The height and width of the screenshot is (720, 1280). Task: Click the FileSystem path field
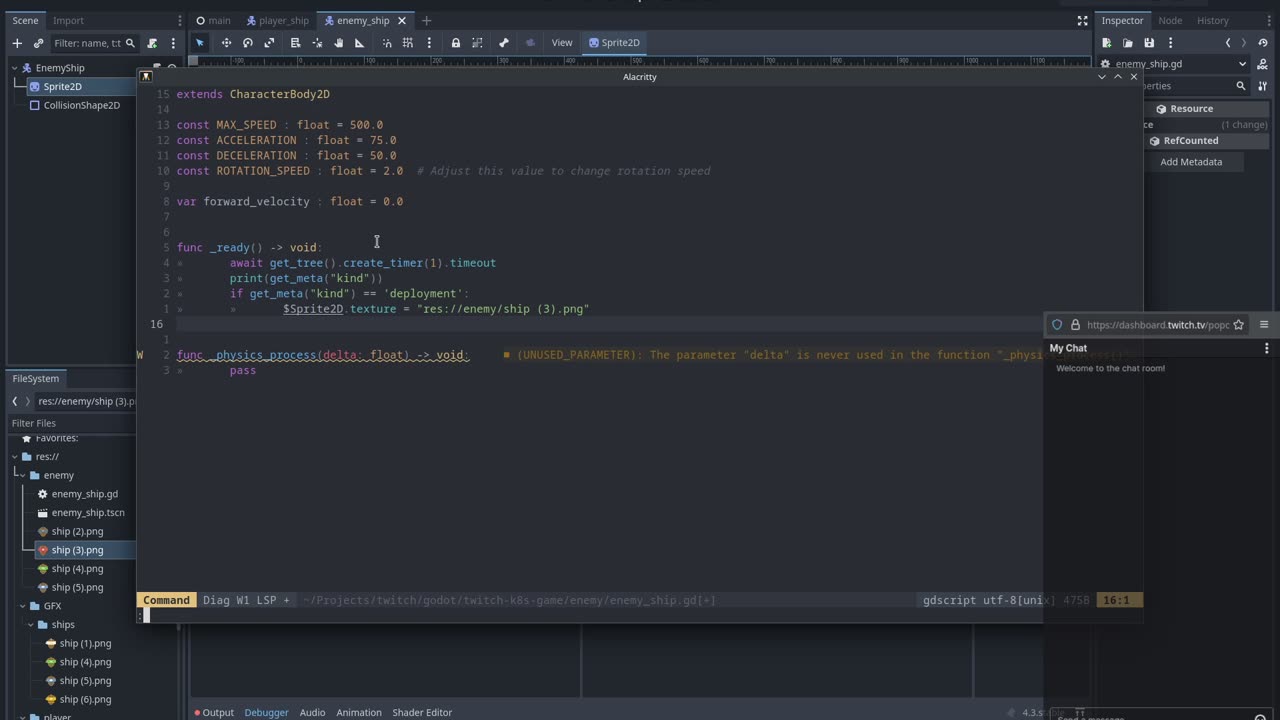pos(86,401)
